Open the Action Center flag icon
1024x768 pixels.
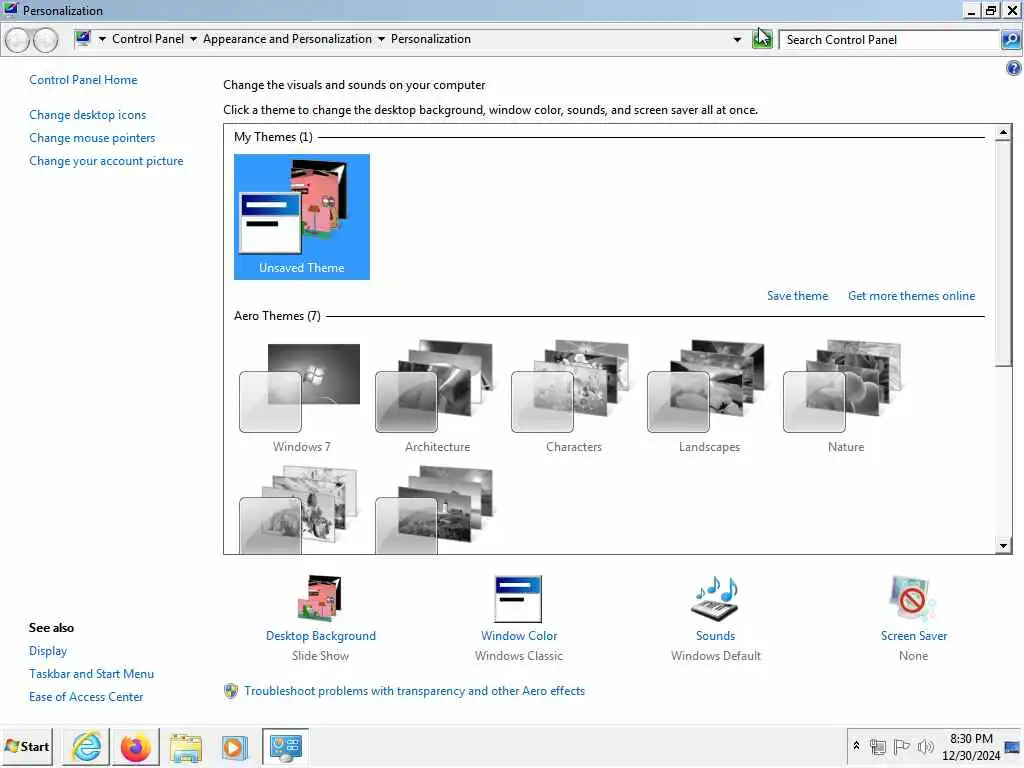tap(901, 746)
